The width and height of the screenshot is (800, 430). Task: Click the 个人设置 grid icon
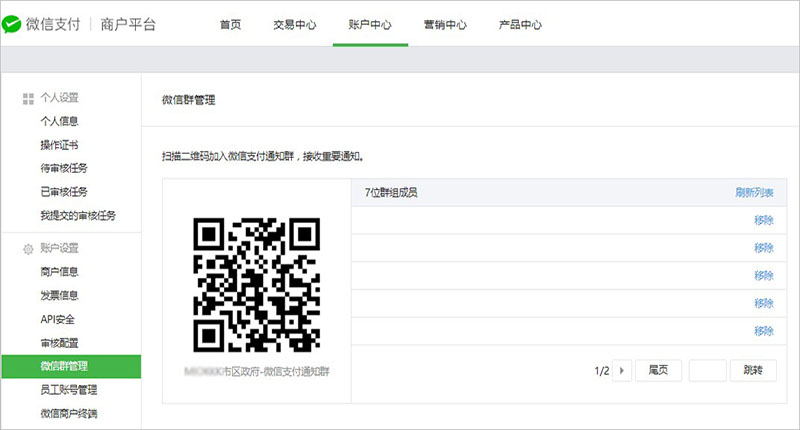(x=28, y=98)
